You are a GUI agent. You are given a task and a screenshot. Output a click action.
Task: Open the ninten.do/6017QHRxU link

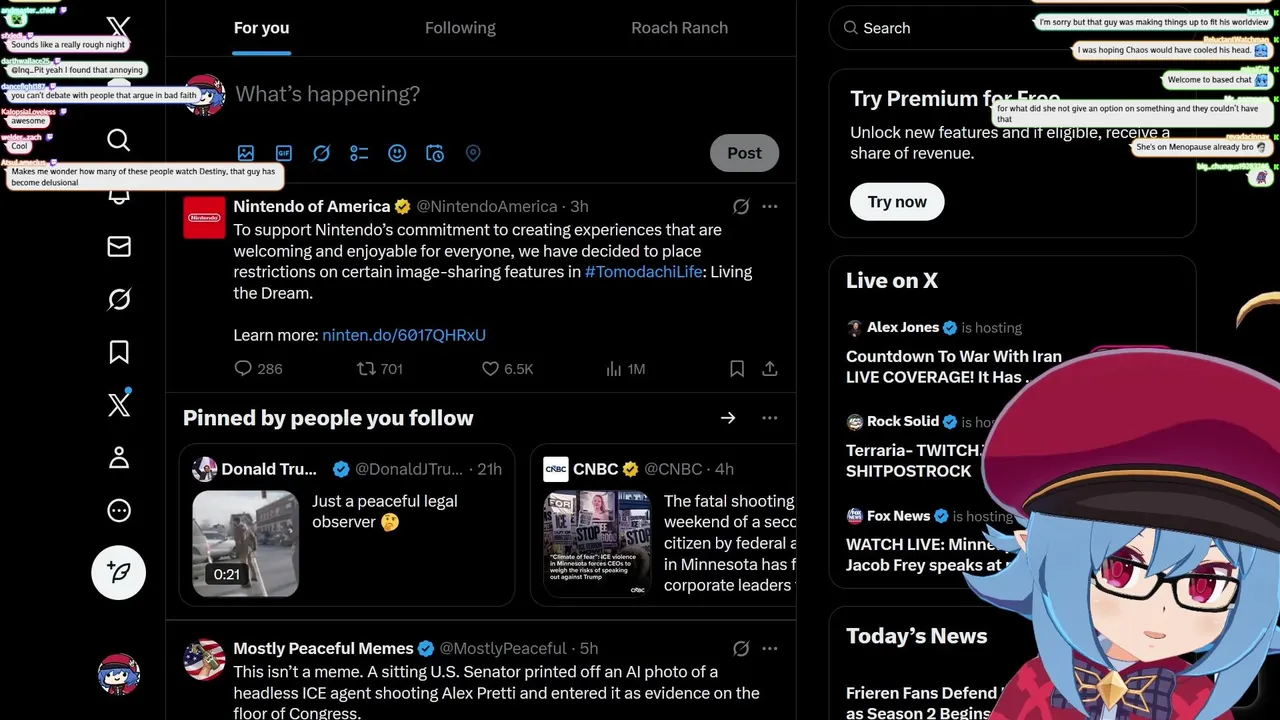click(404, 335)
